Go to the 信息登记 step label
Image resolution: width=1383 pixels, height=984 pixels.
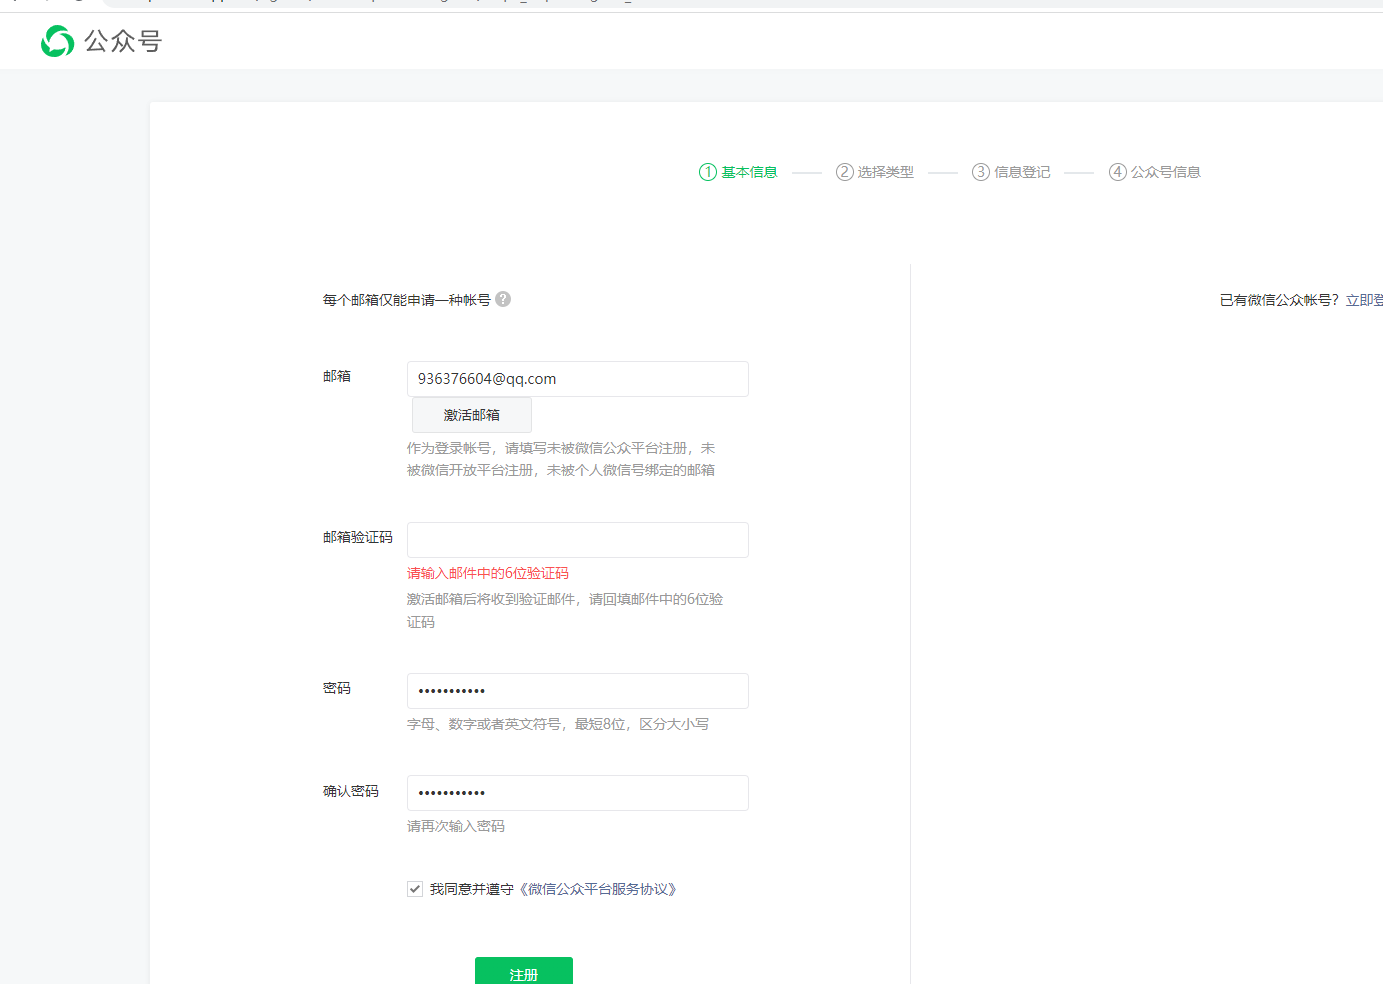point(1022,172)
